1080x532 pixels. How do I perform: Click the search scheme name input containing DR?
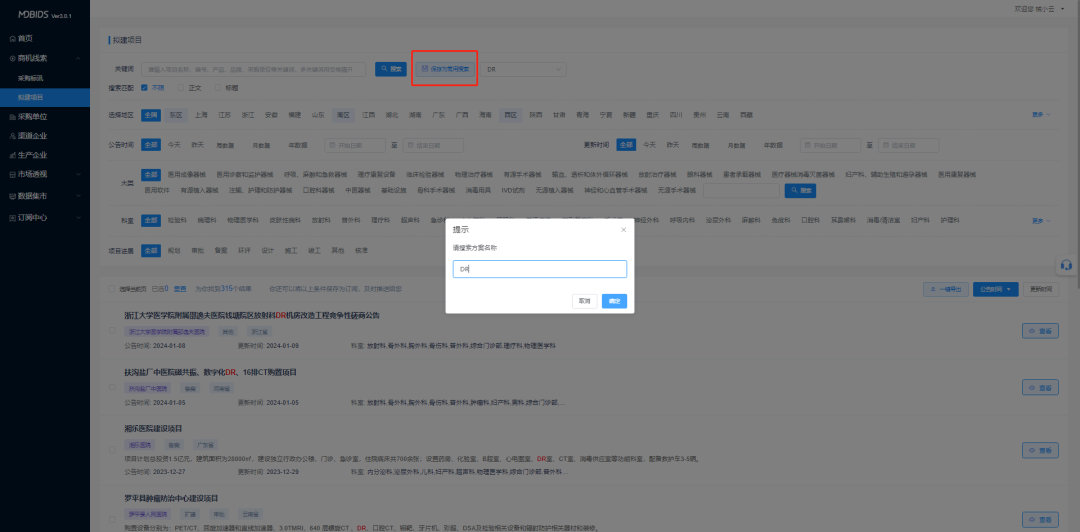point(539,269)
